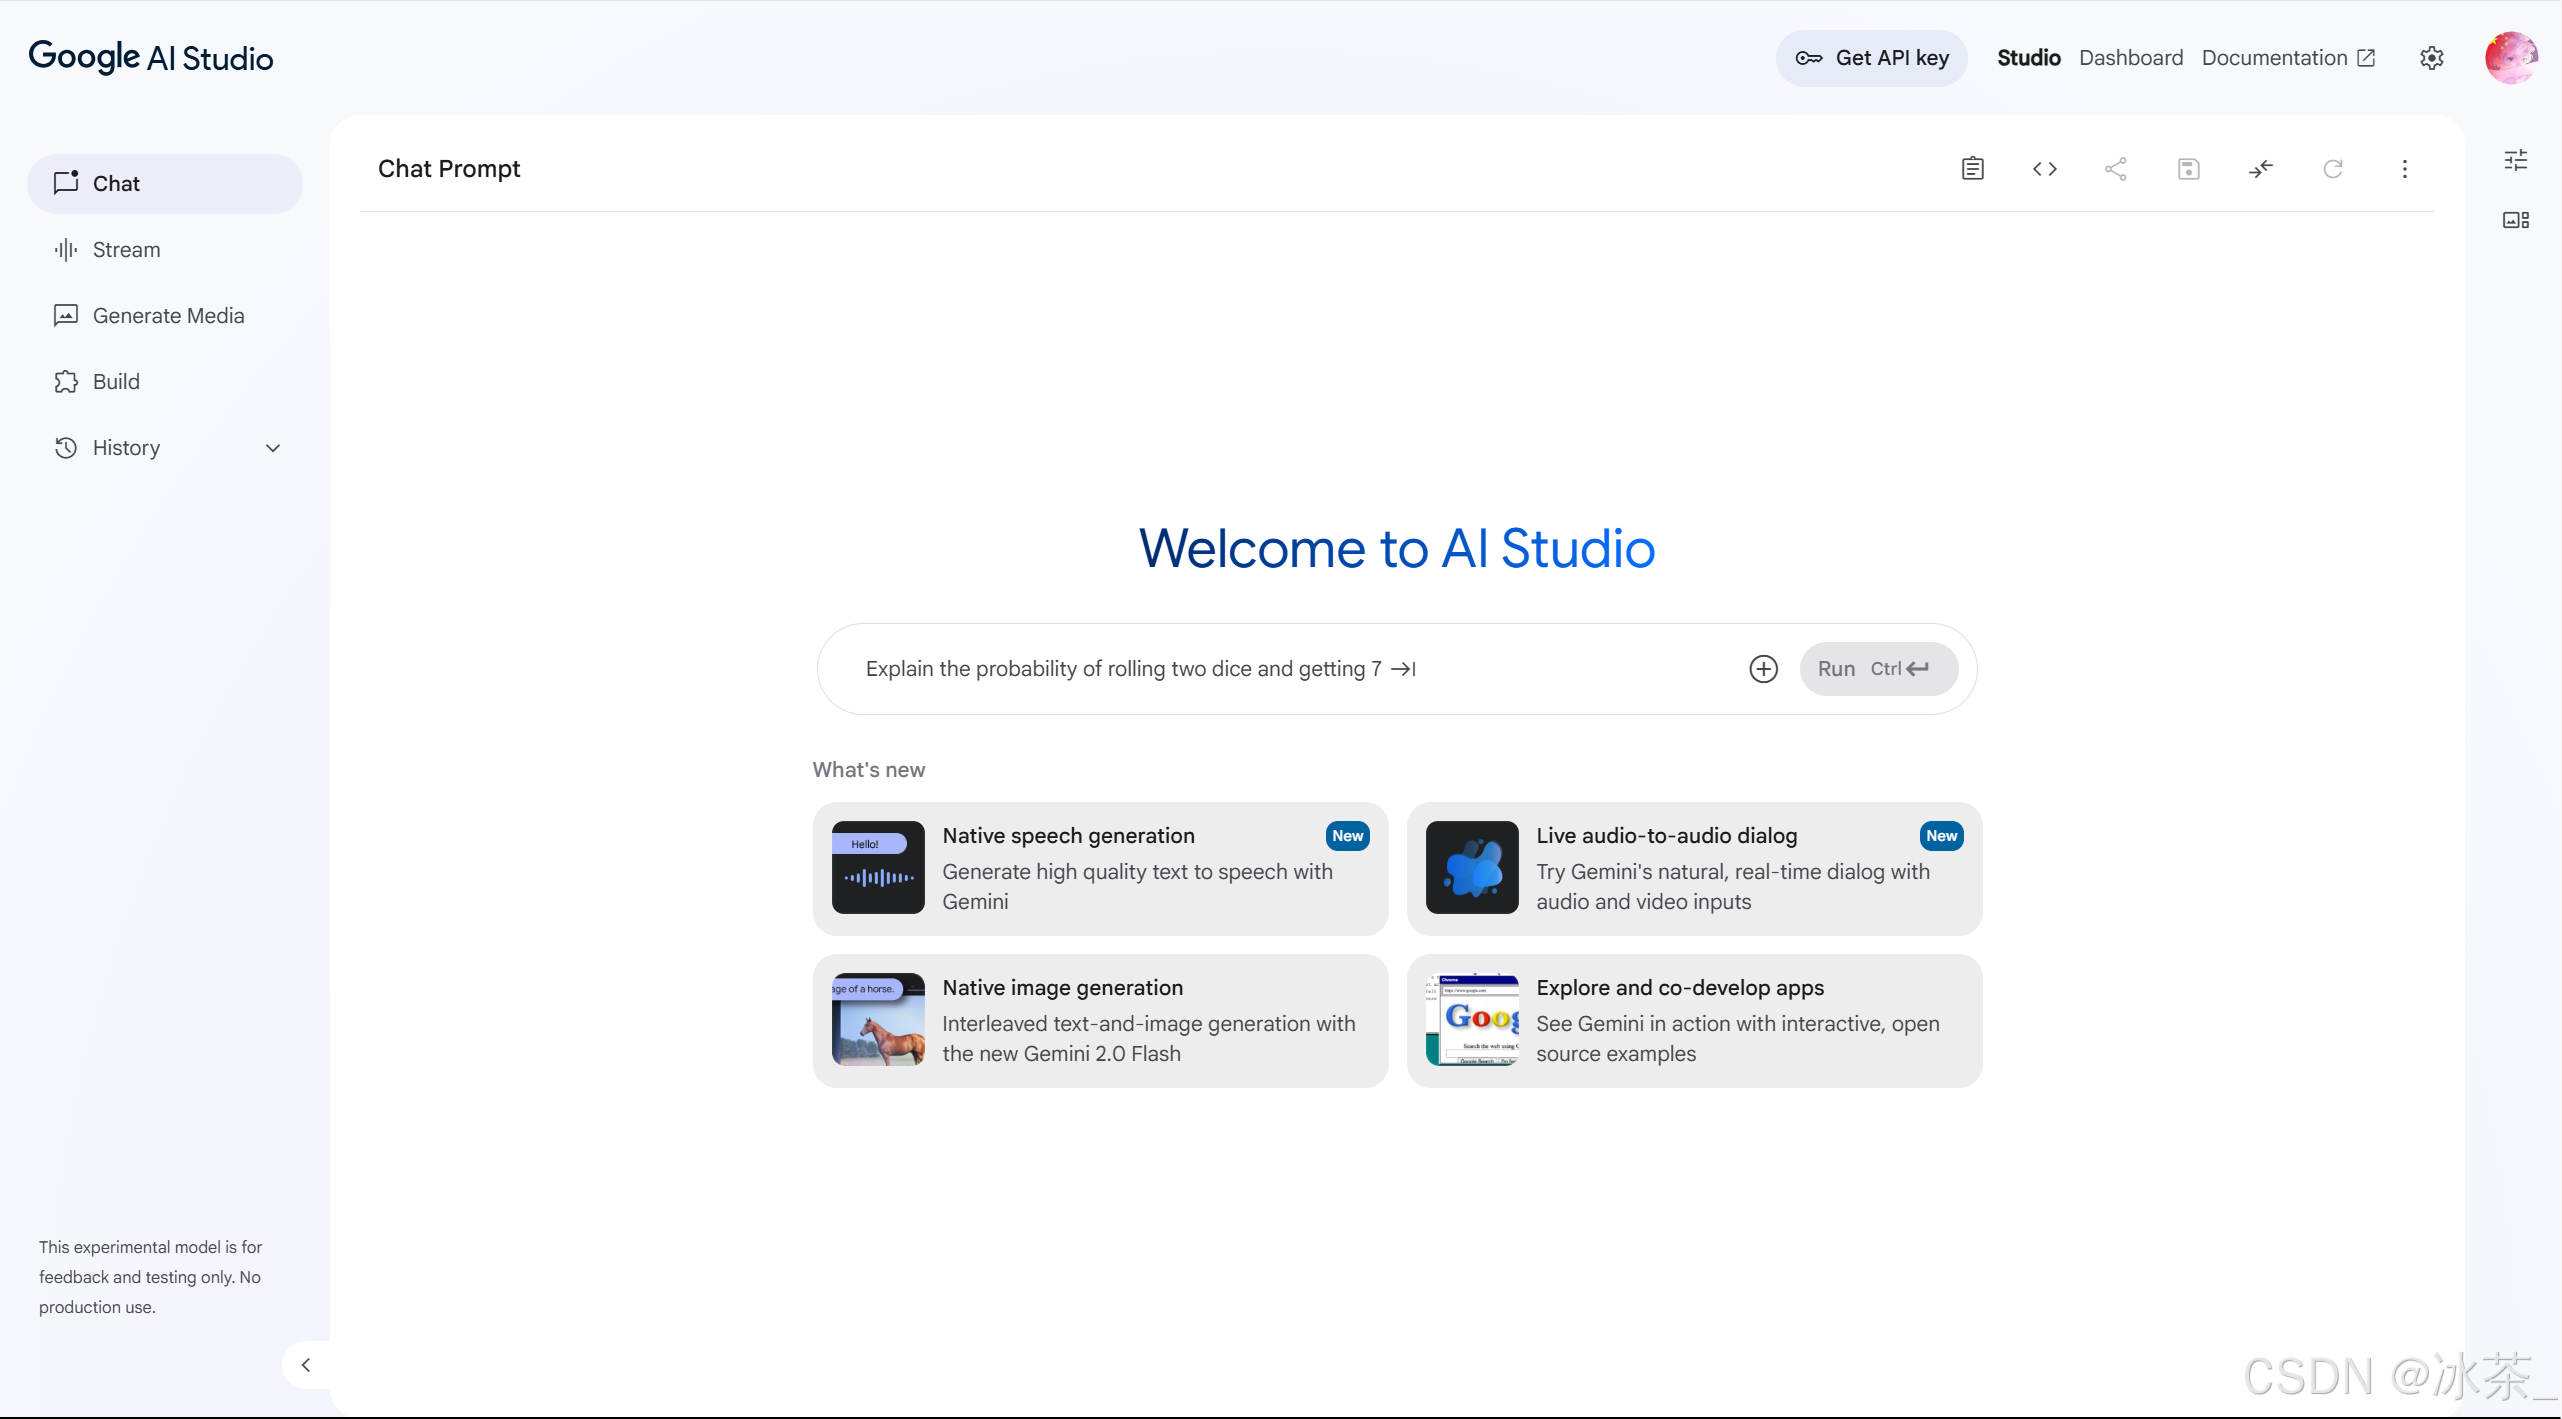Image resolution: width=2562 pixels, height=1419 pixels.
Task: Click the New badge on Native speech generation
Action: point(1347,836)
